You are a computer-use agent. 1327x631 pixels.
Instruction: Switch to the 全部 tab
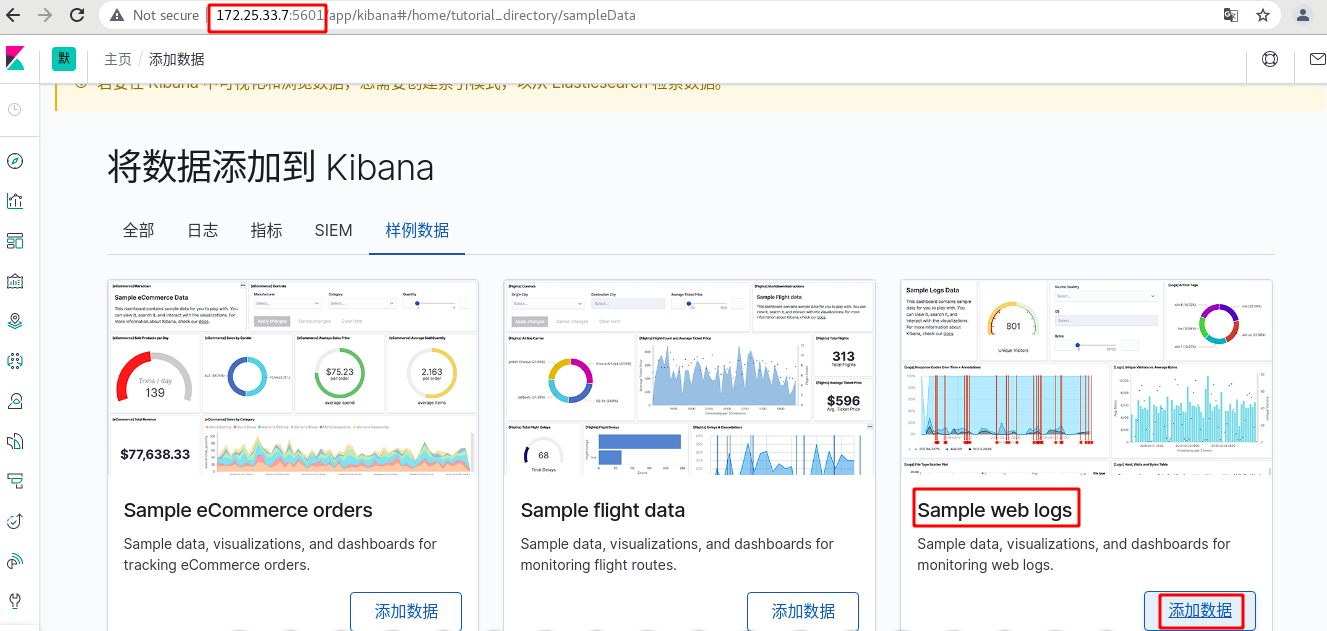[x=139, y=230]
